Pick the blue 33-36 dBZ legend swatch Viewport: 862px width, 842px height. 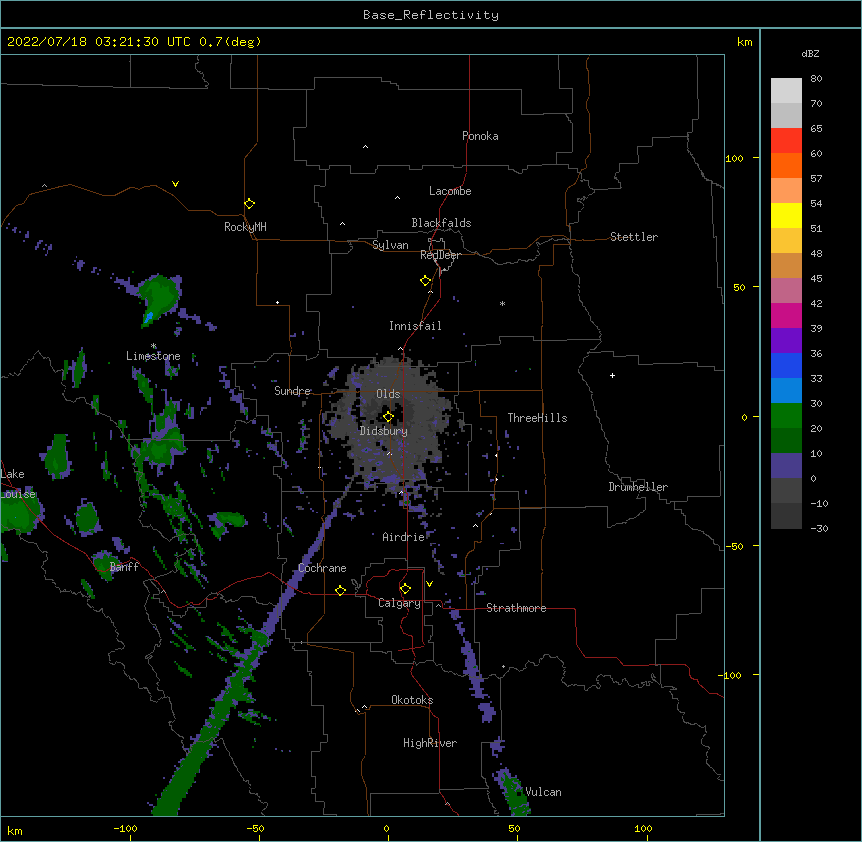pos(786,365)
